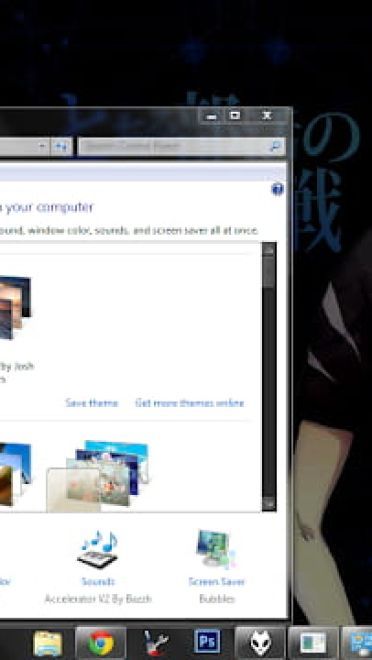Click the Screen Saver label link
Viewport: 372px width, 660px height.
(217, 582)
